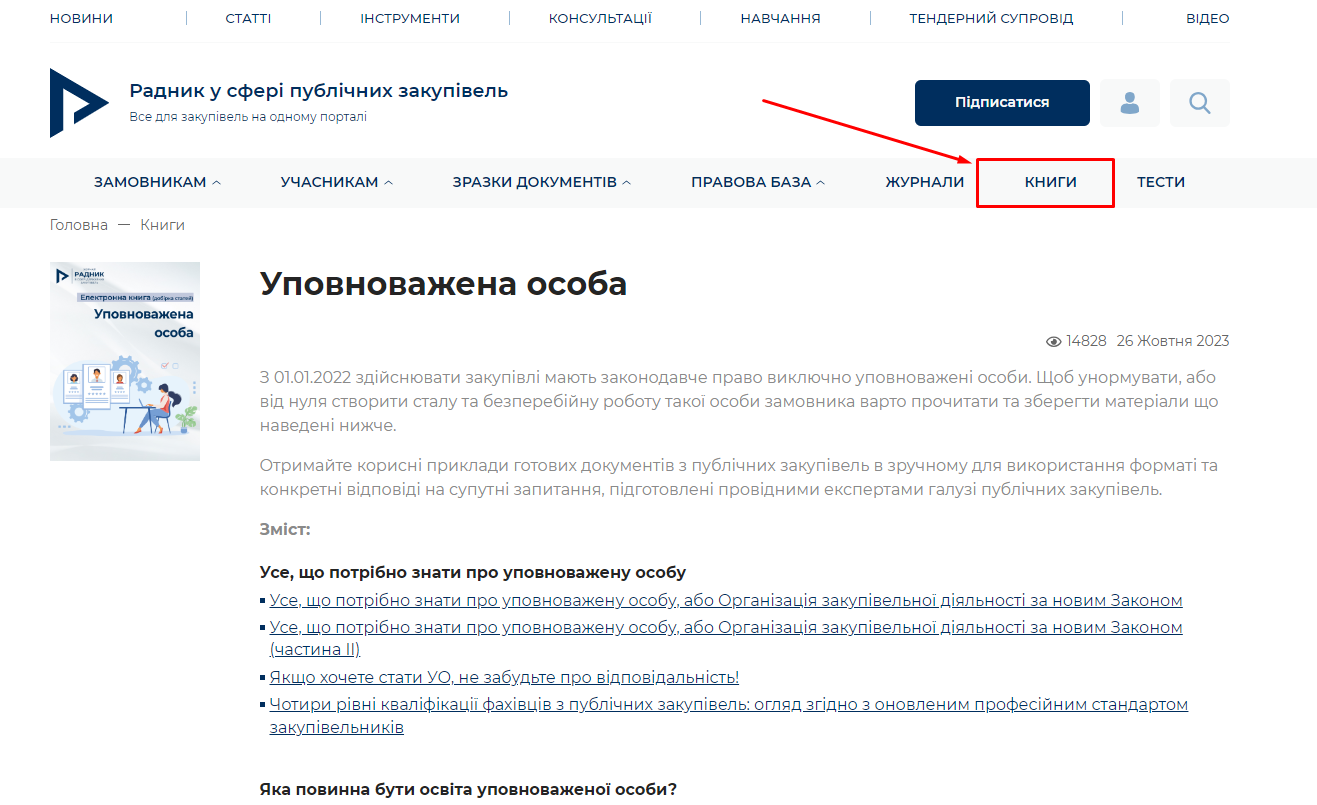Click the views eye icon
The image size is (1317, 805).
pos(1053,342)
